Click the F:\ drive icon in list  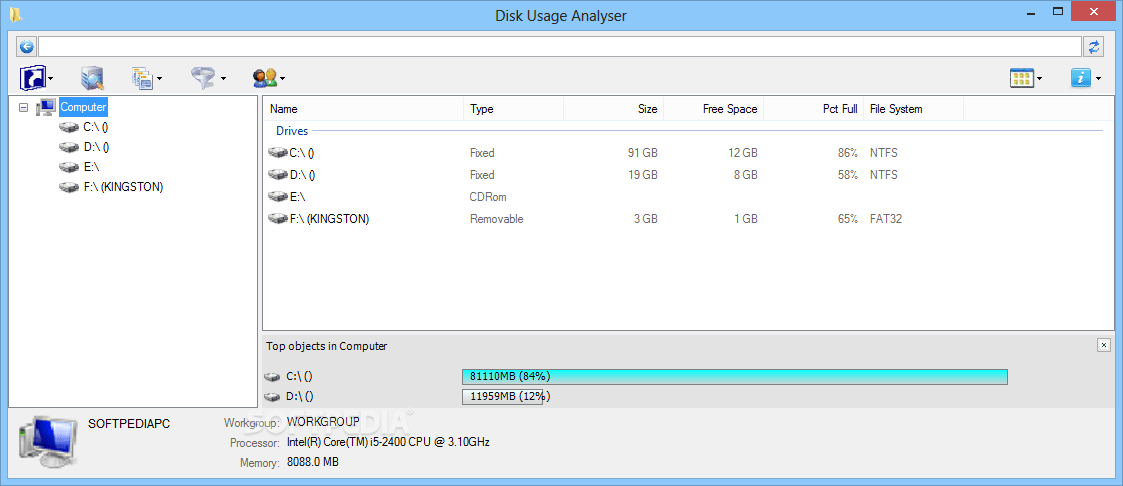point(278,219)
